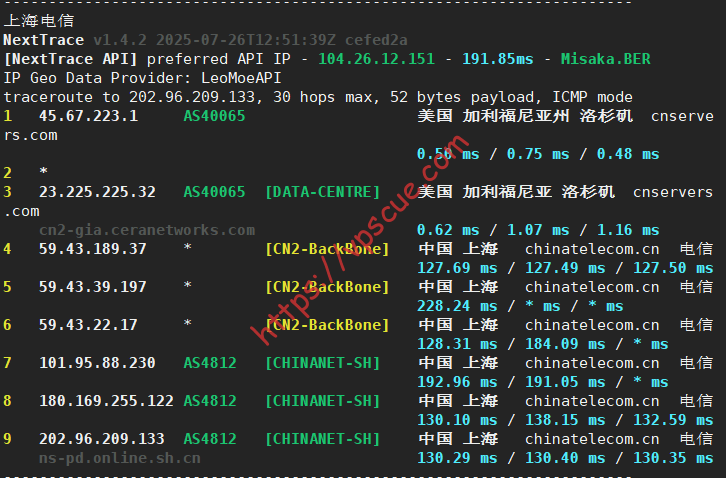This screenshot has height=478, width=726.
Task: Click hop 7 IP address 101.95.88.230
Action: [97, 363]
